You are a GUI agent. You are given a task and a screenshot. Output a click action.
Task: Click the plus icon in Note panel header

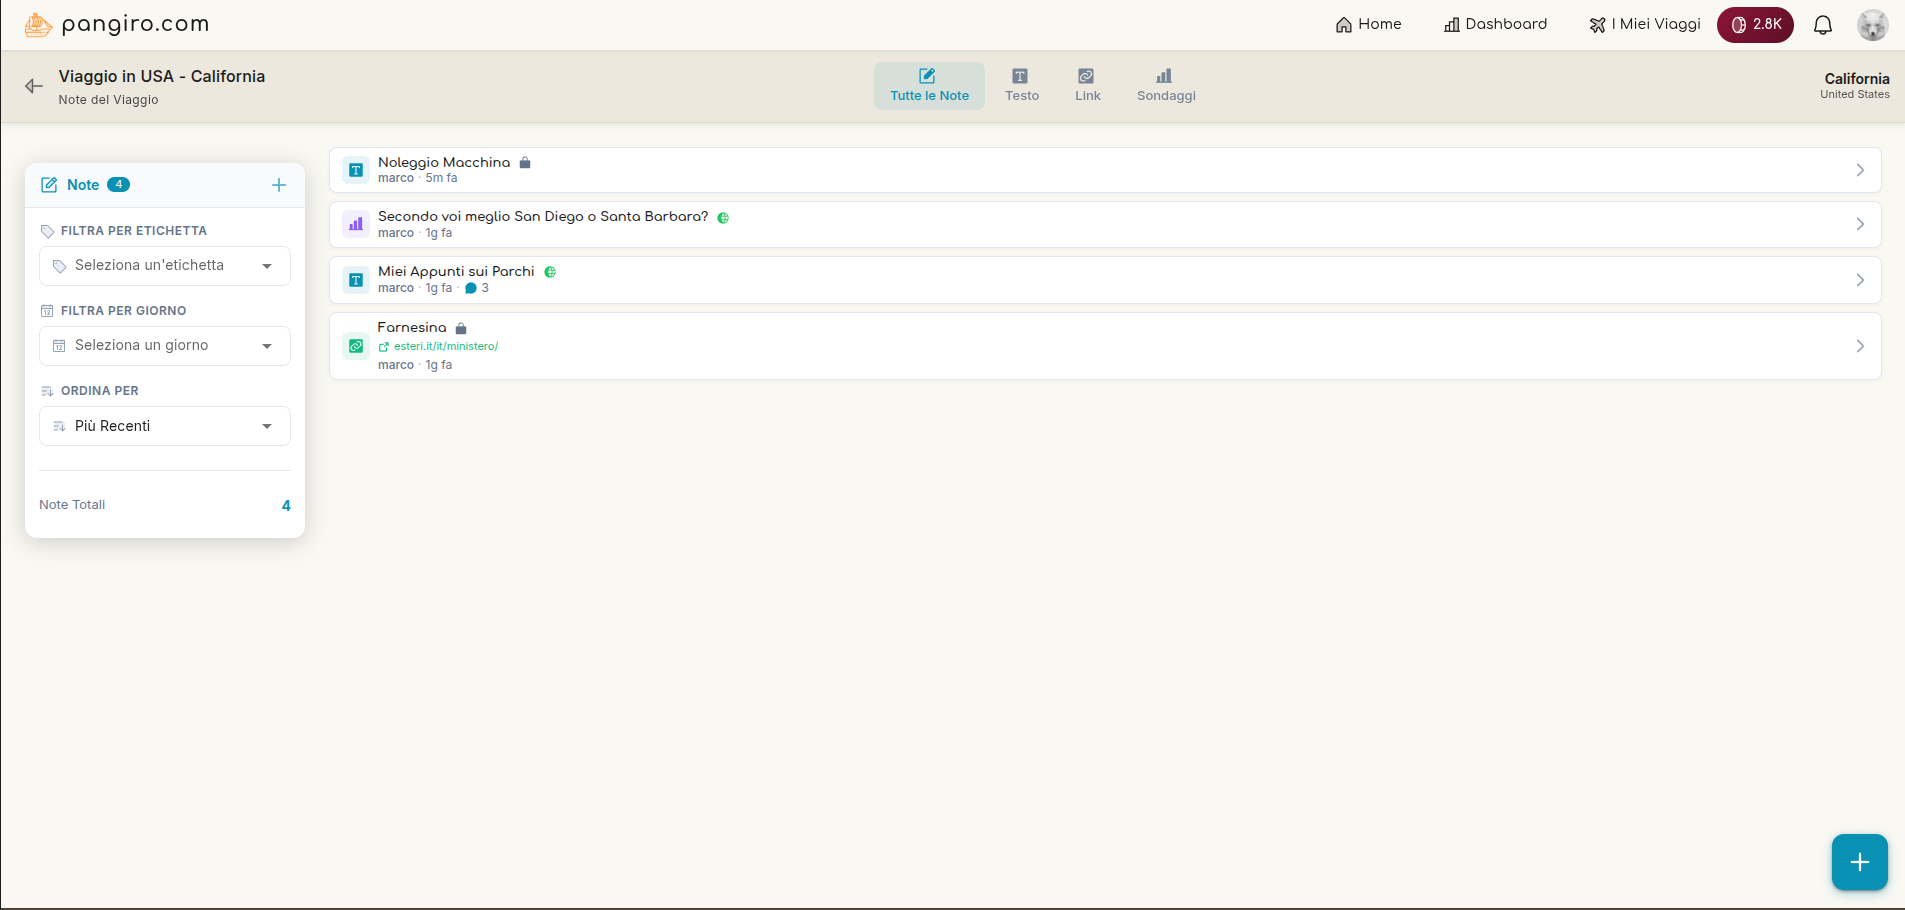click(279, 185)
